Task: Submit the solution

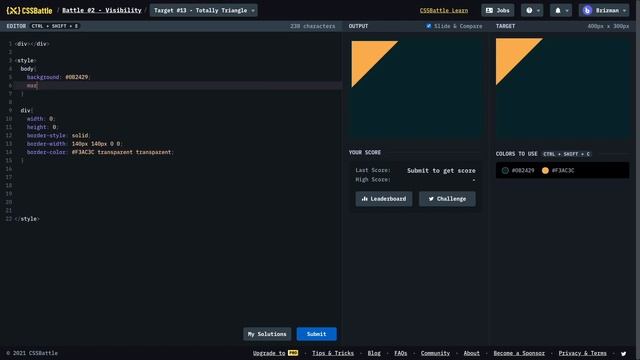Action: pos(316,334)
